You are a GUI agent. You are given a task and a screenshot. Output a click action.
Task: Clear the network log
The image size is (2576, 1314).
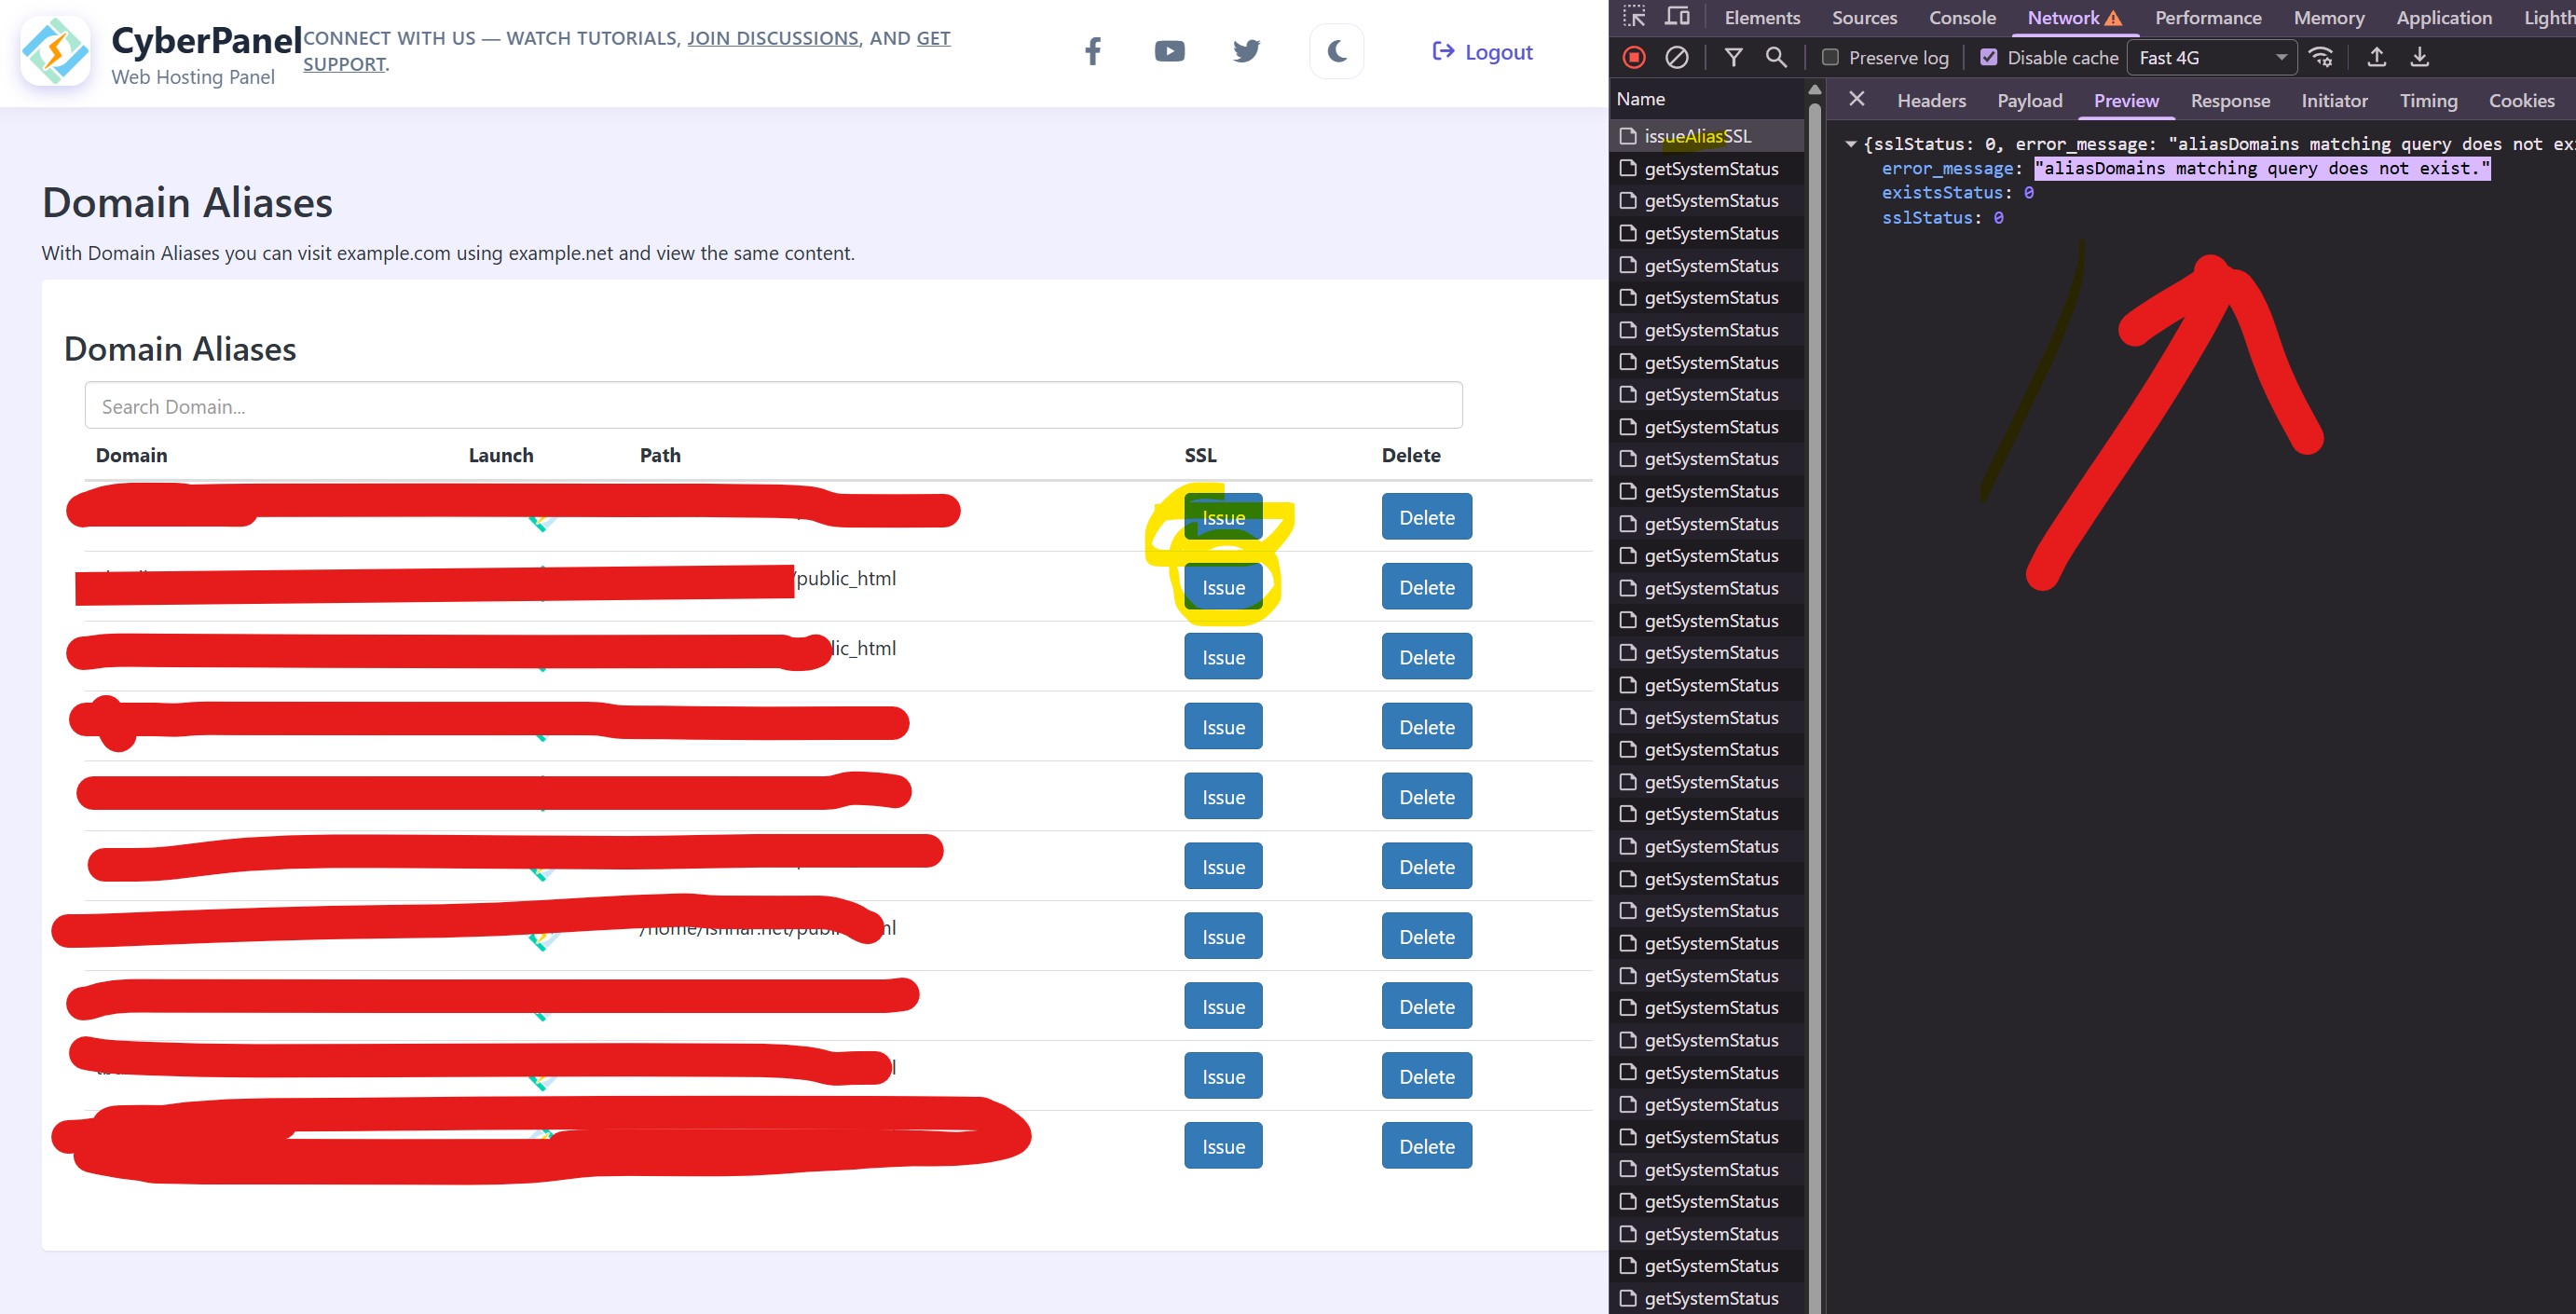1677,58
